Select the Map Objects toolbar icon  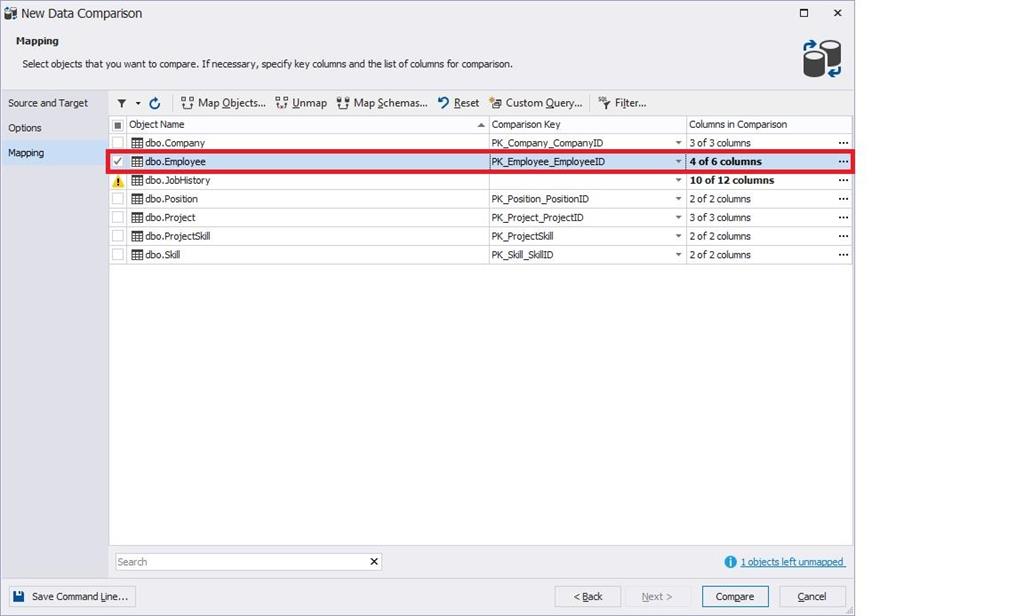[188, 102]
